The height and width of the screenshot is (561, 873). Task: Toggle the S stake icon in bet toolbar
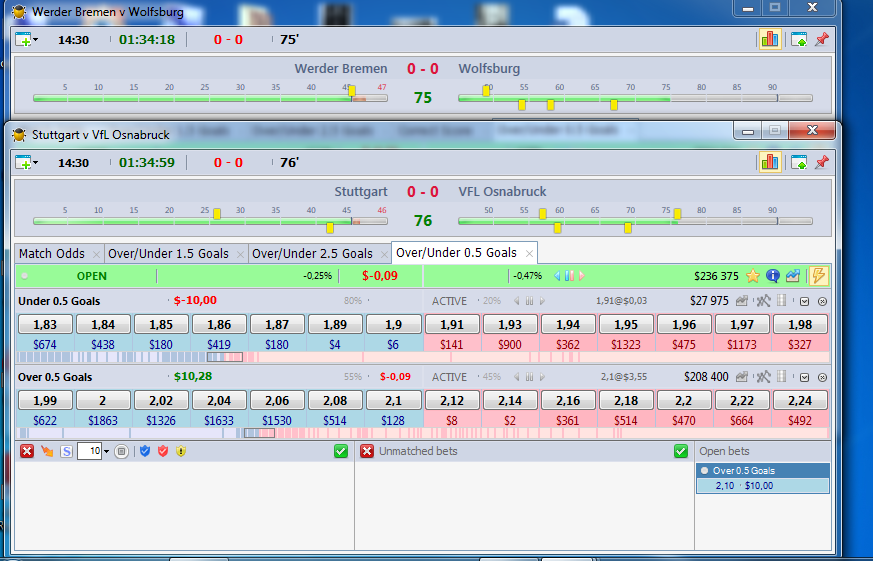click(x=67, y=451)
